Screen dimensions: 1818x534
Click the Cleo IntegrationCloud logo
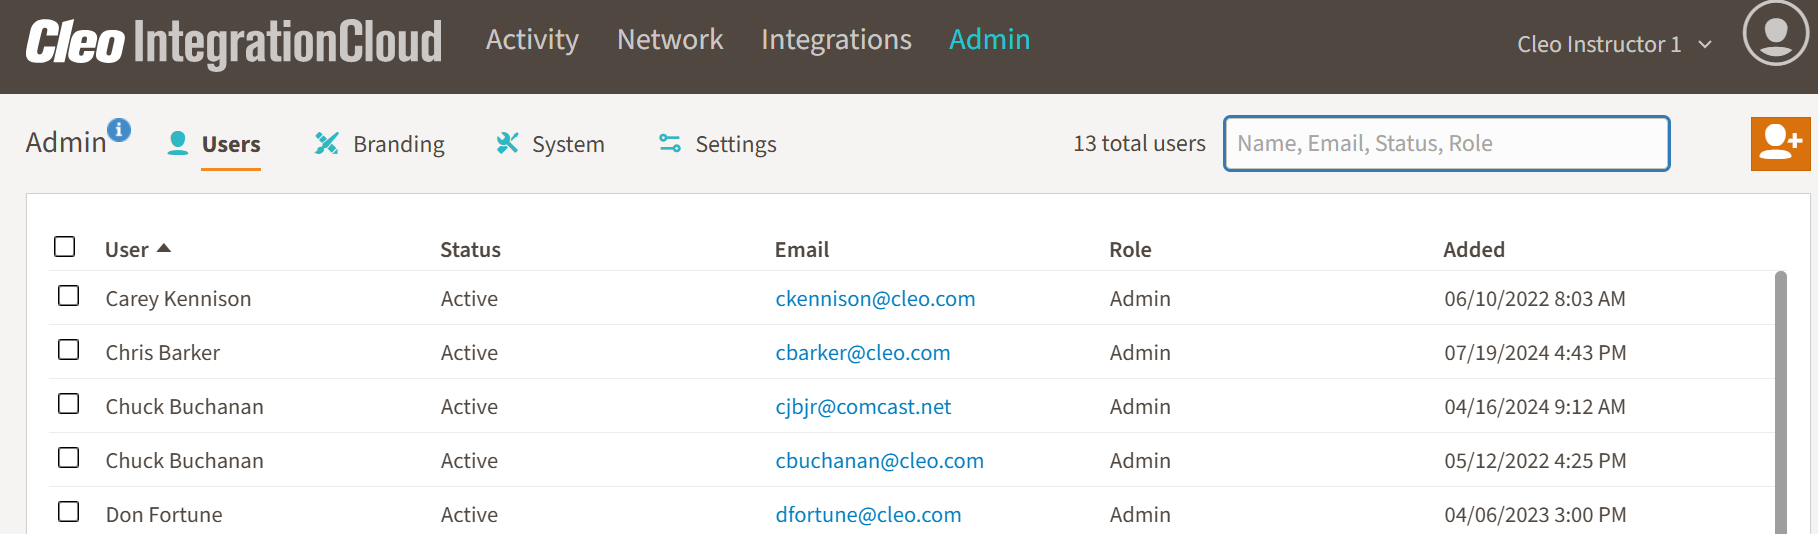pos(233,43)
